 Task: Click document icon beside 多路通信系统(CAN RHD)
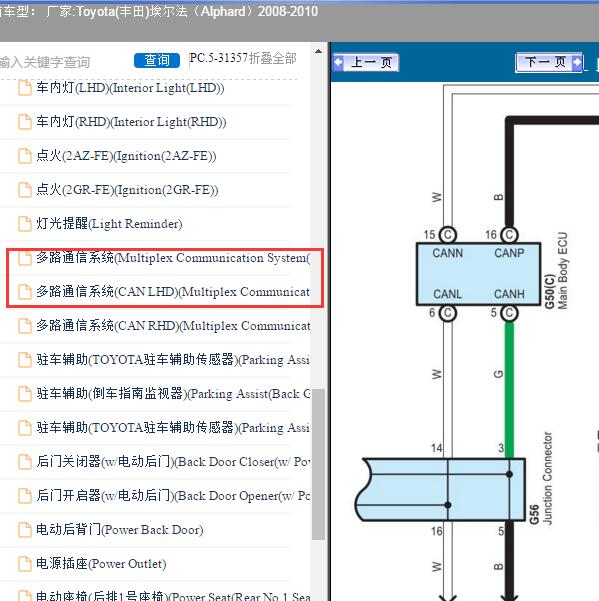pyautogui.click(x=25, y=326)
